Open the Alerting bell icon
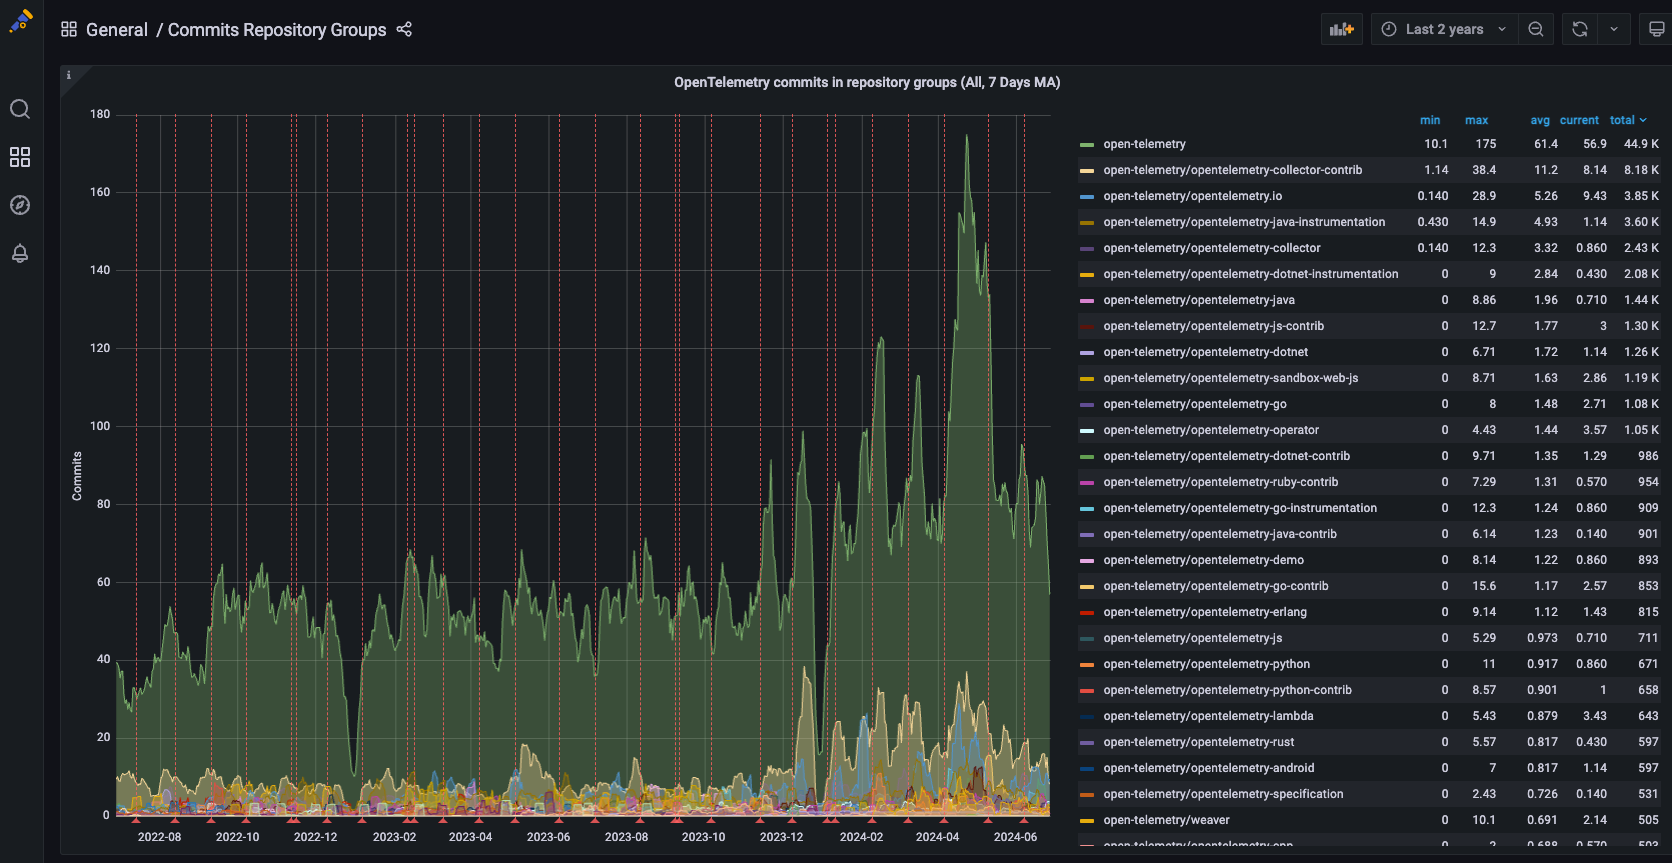 click(x=20, y=253)
